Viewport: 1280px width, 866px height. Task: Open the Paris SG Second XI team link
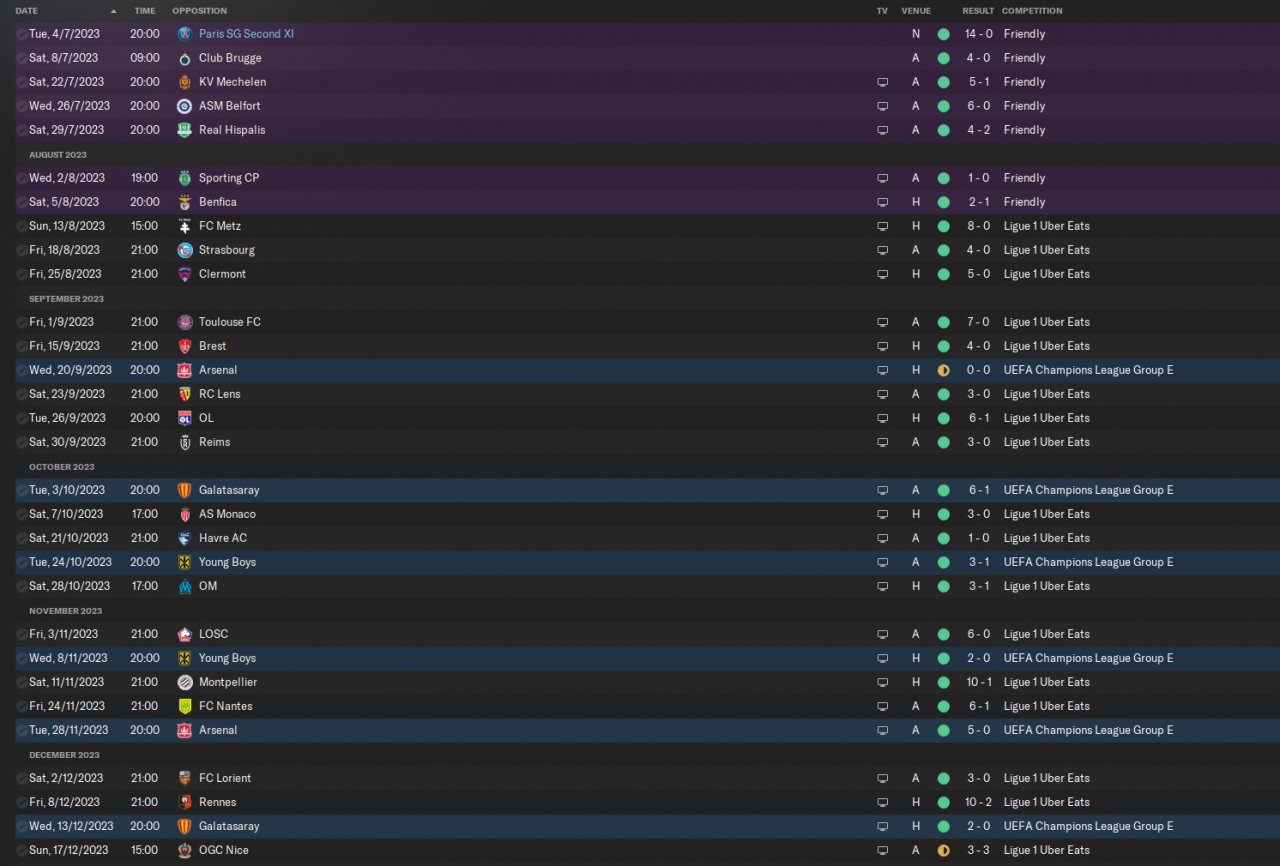point(246,34)
